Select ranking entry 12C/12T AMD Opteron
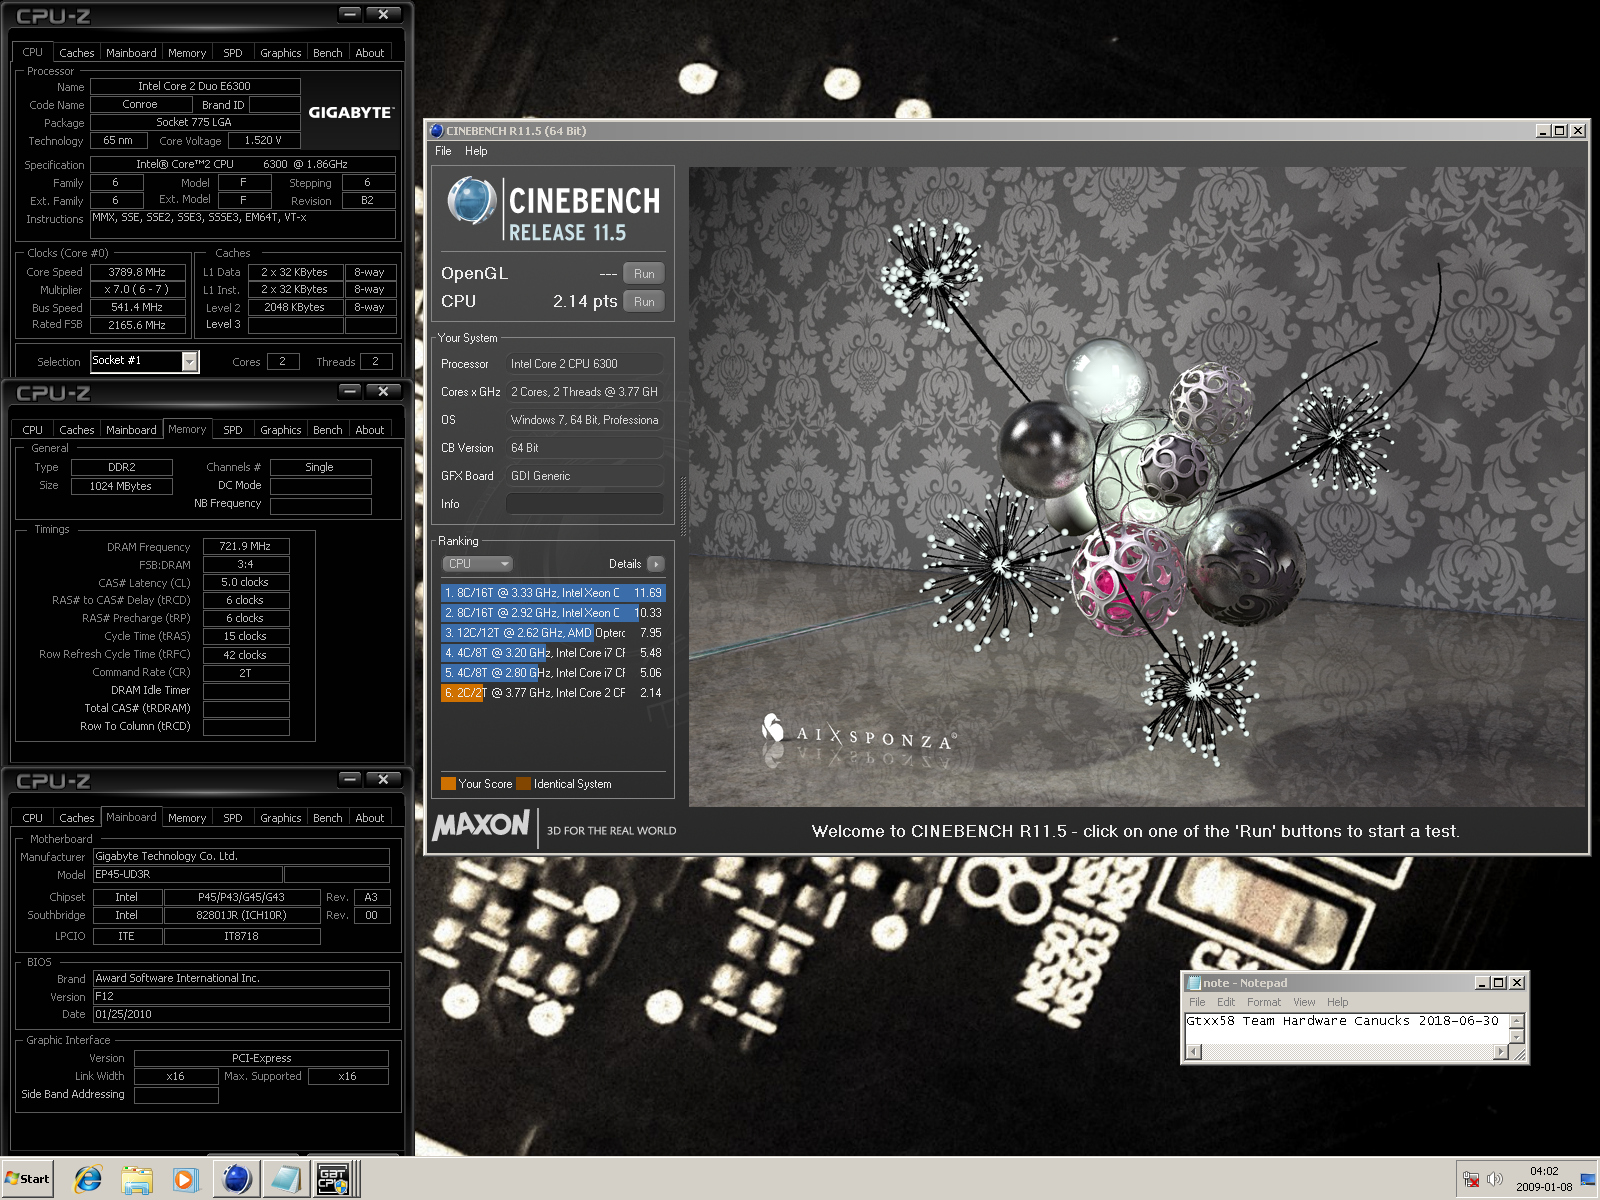This screenshot has height=1200, width=1600. [x=553, y=633]
